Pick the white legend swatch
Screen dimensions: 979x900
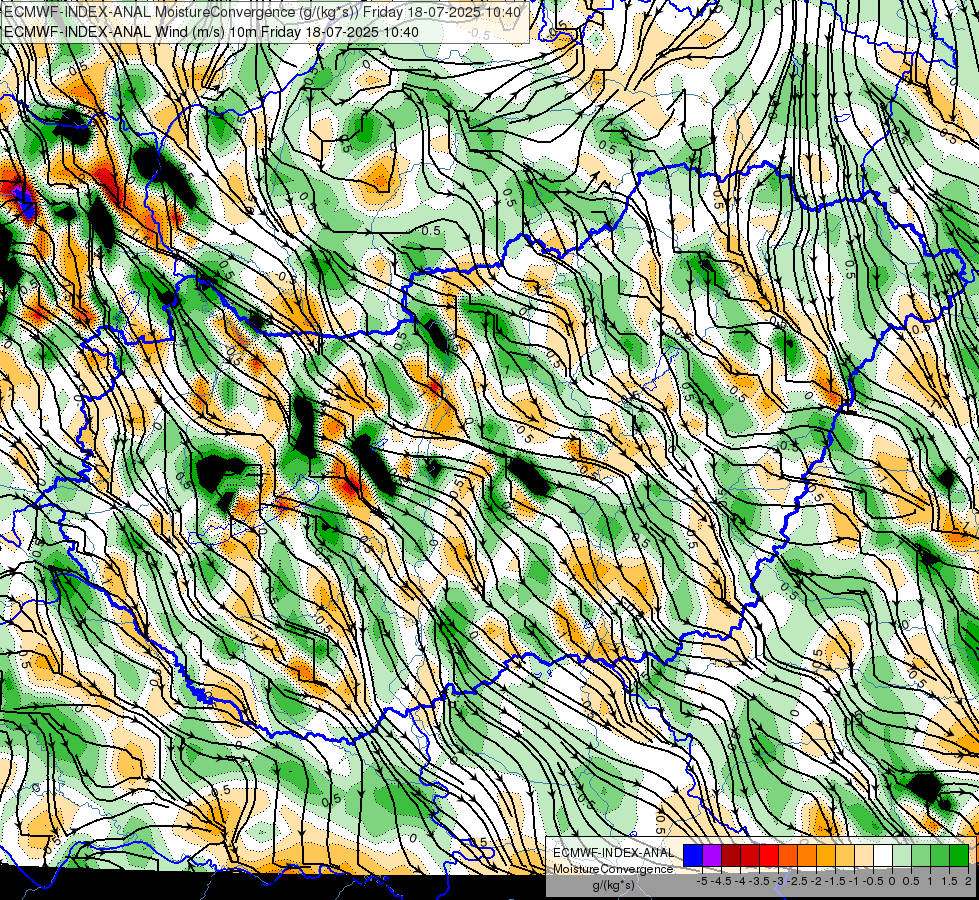pyautogui.click(x=883, y=855)
